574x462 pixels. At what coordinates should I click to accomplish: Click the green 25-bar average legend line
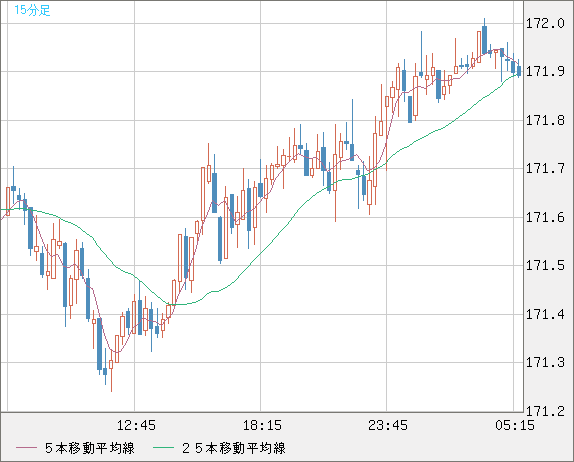163,448
